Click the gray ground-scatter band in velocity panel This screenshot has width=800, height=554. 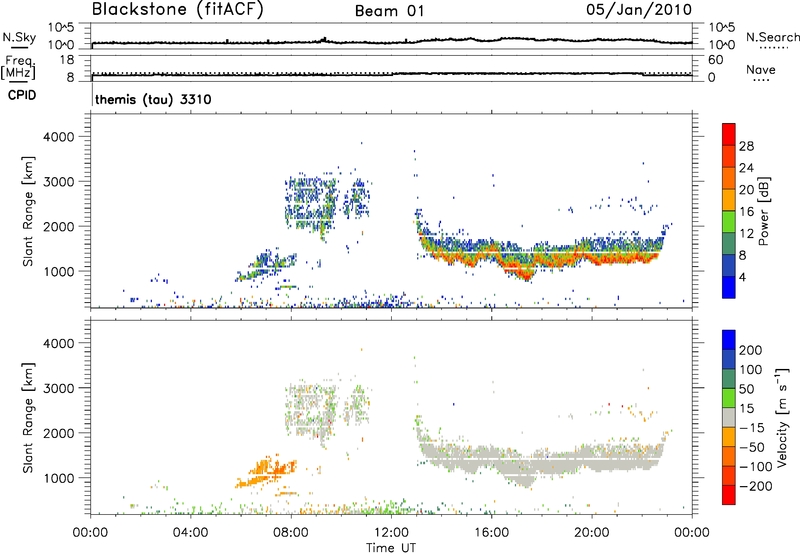pyautogui.click(x=541, y=461)
